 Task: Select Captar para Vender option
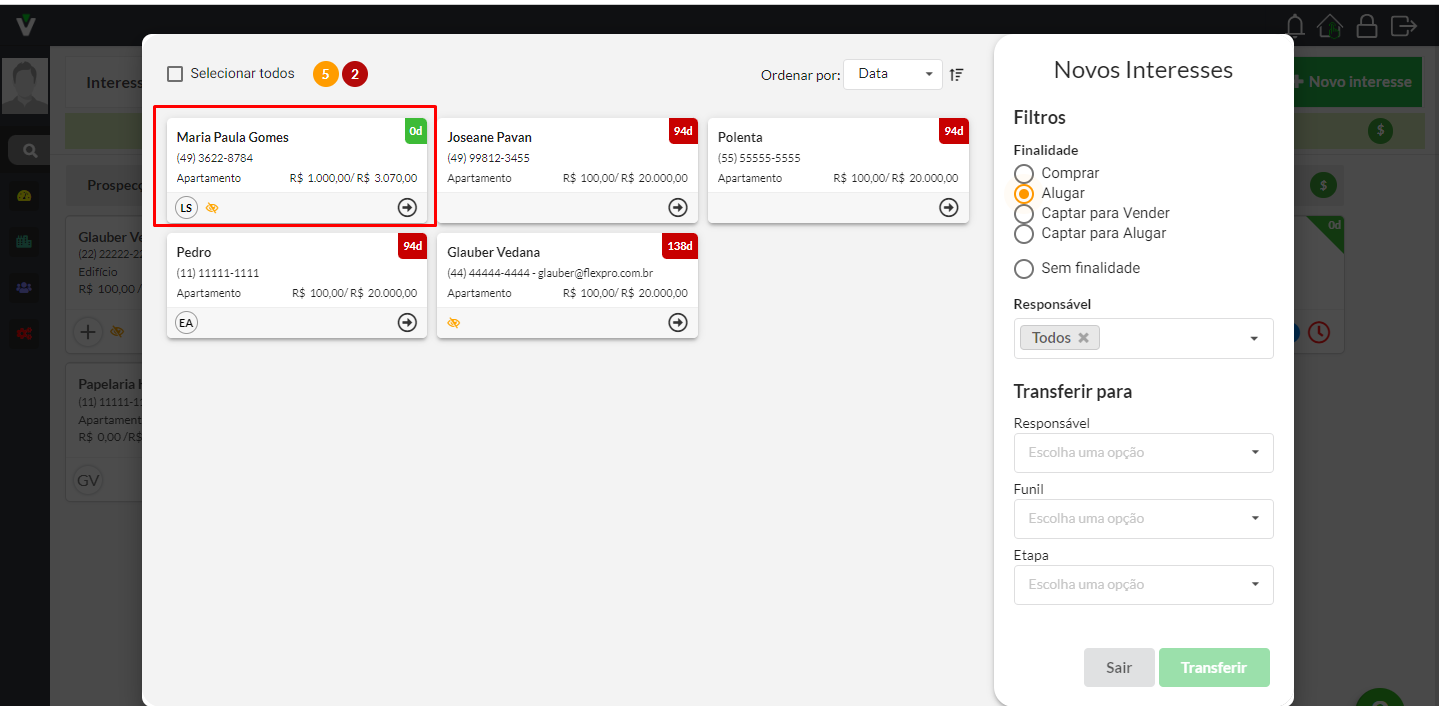[1024, 214]
